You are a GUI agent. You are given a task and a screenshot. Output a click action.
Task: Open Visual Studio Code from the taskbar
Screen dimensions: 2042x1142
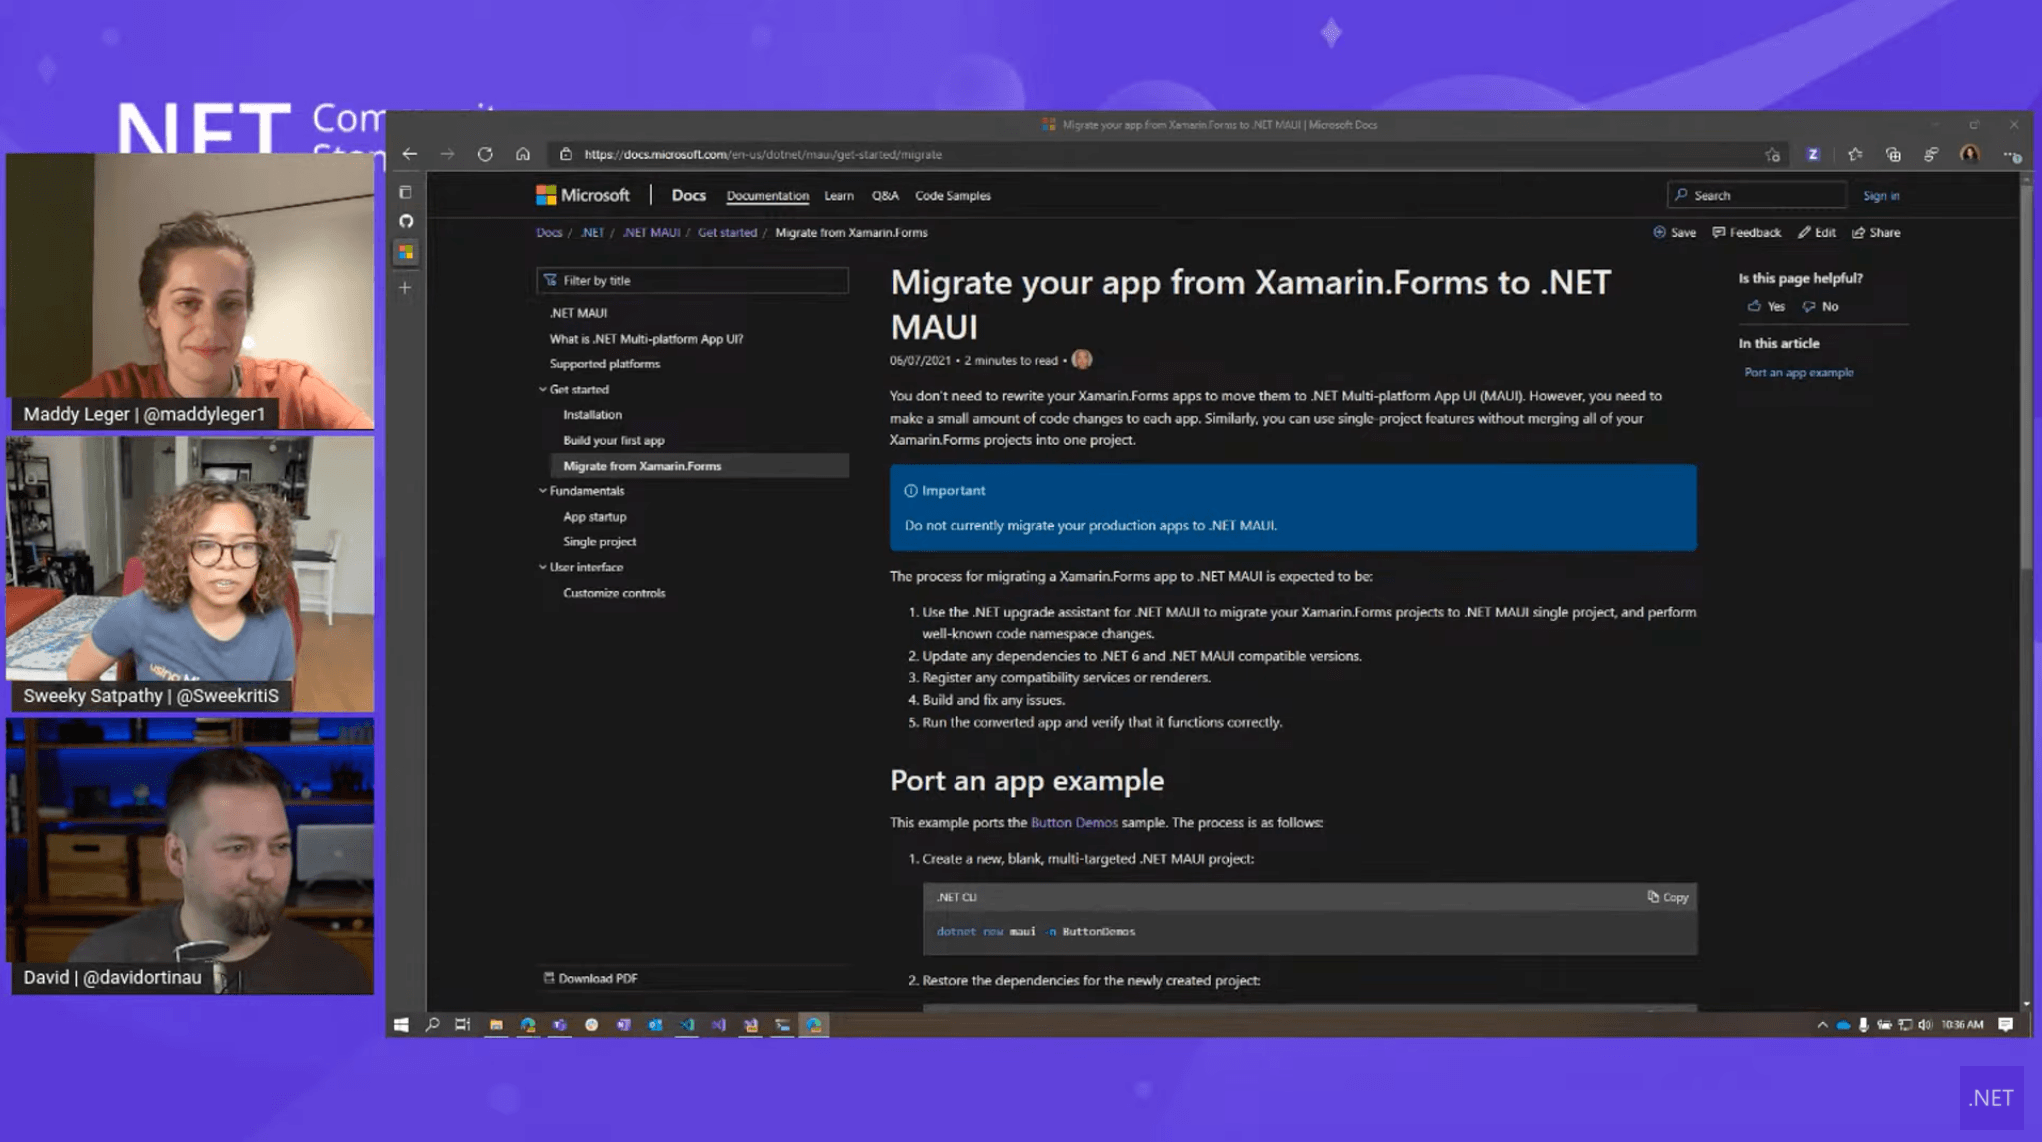pos(687,1025)
